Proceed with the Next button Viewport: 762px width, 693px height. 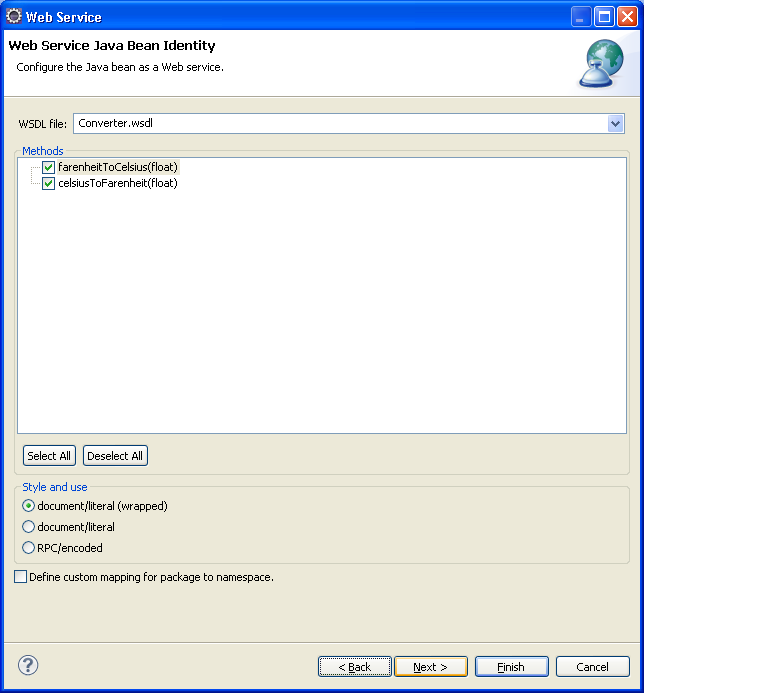431,667
